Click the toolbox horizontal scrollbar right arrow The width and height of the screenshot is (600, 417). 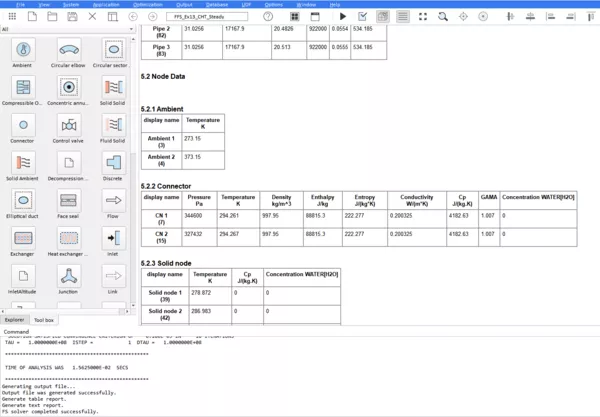click(127, 311)
